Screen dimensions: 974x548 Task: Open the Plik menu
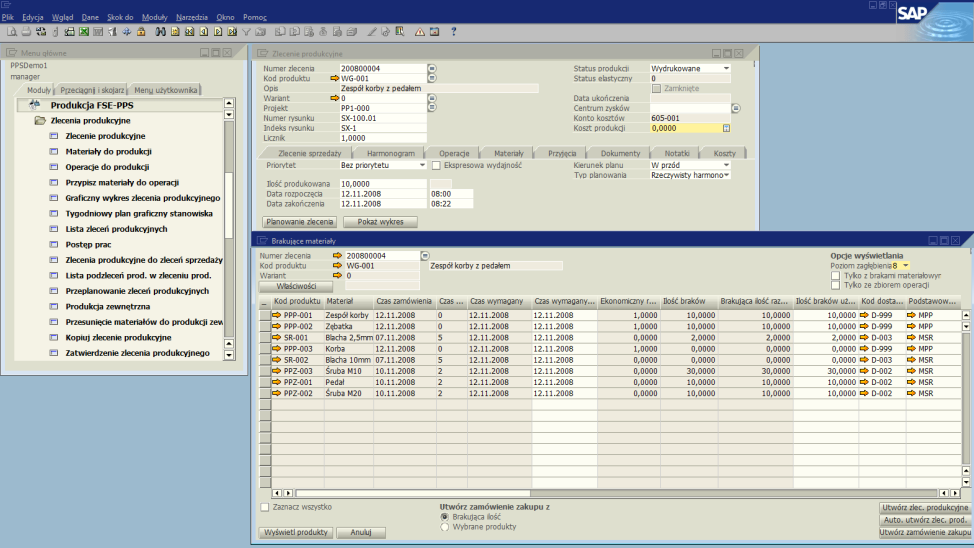point(8,17)
